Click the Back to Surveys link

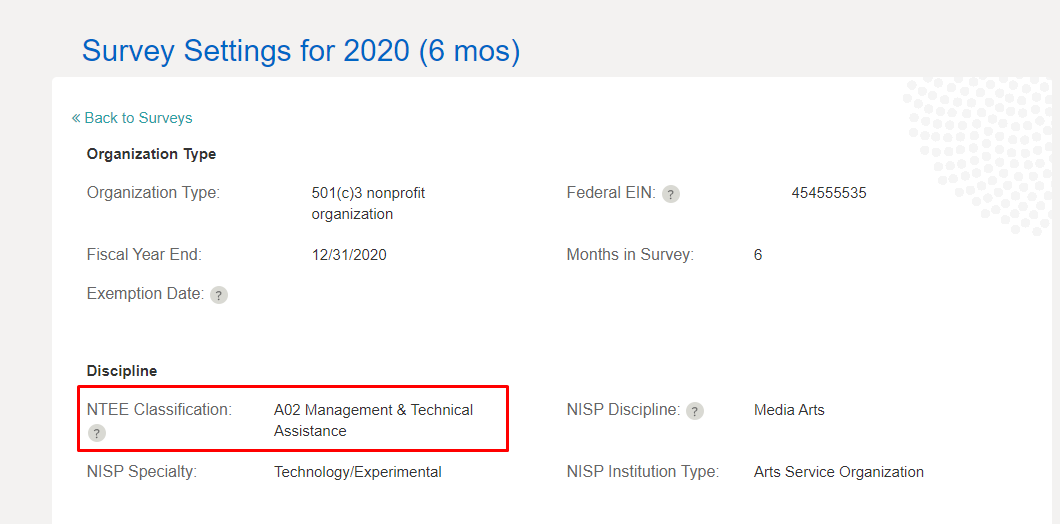pyautogui.click(x=138, y=118)
